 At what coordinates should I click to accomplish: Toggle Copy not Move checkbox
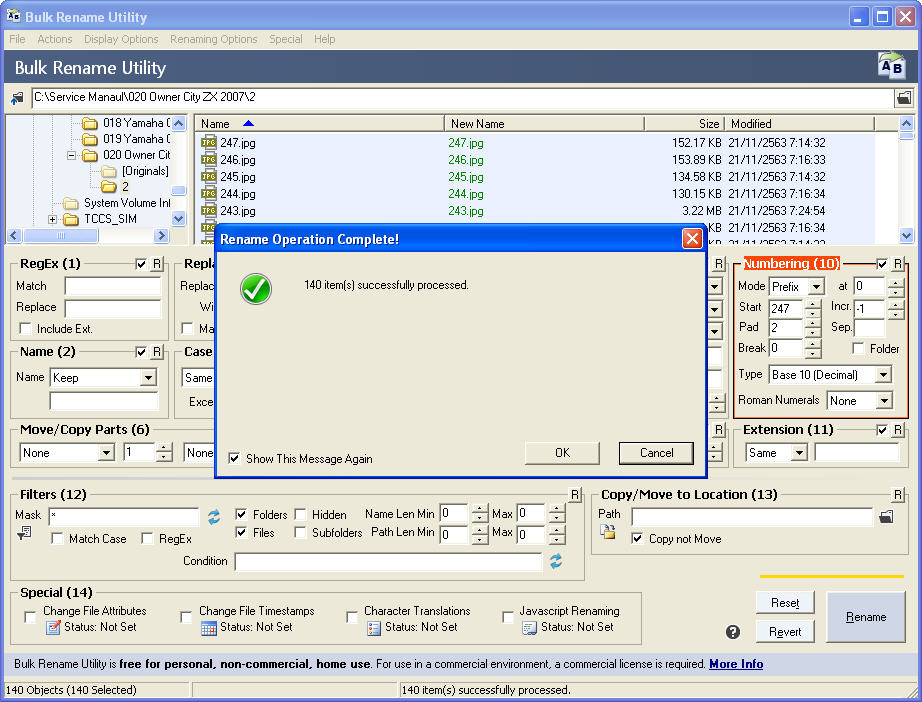click(637, 538)
